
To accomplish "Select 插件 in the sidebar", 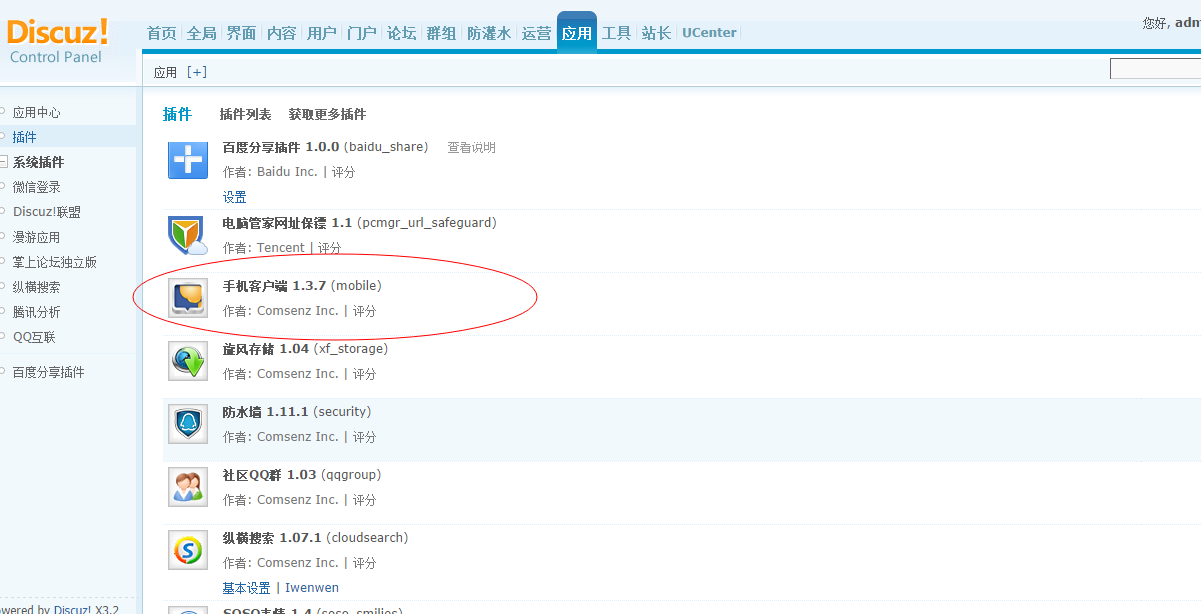I will coord(24,137).
